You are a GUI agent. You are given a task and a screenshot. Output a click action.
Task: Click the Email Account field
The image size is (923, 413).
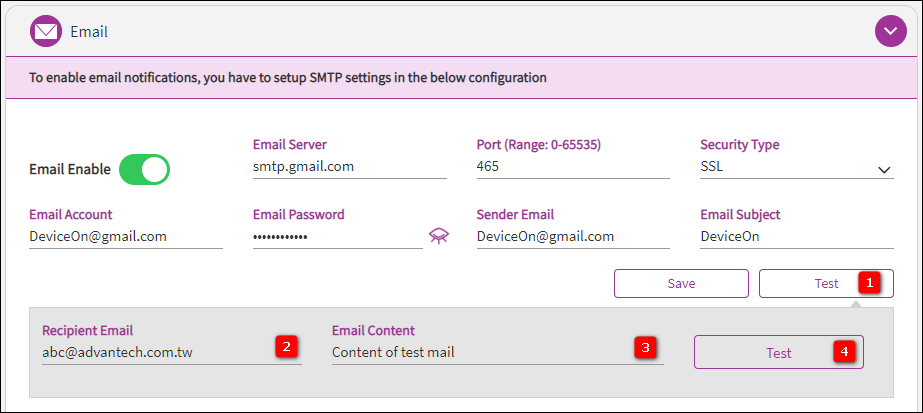pos(126,237)
